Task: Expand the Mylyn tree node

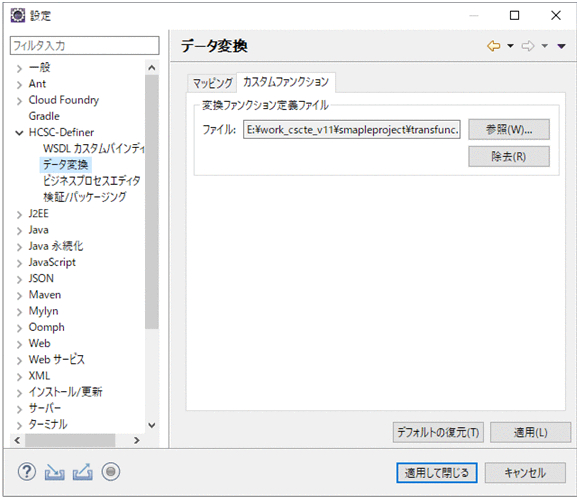Action: pyautogui.click(x=19, y=312)
